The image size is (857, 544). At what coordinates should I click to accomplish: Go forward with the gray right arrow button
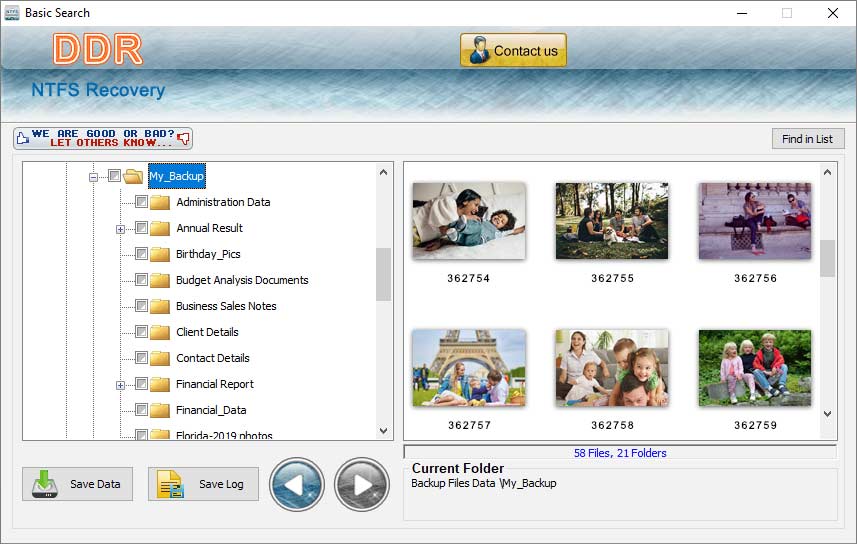[362, 484]
